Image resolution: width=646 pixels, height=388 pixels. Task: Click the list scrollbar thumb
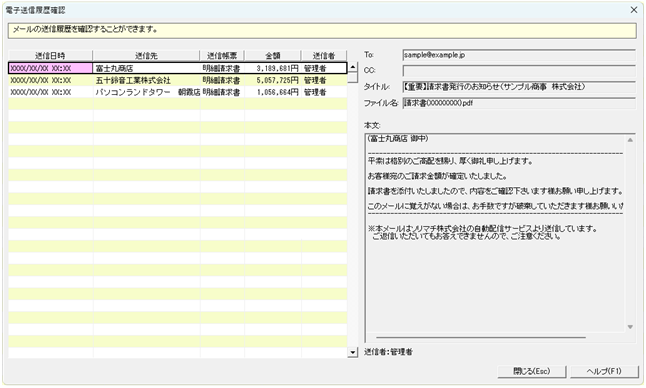point(353,78)
